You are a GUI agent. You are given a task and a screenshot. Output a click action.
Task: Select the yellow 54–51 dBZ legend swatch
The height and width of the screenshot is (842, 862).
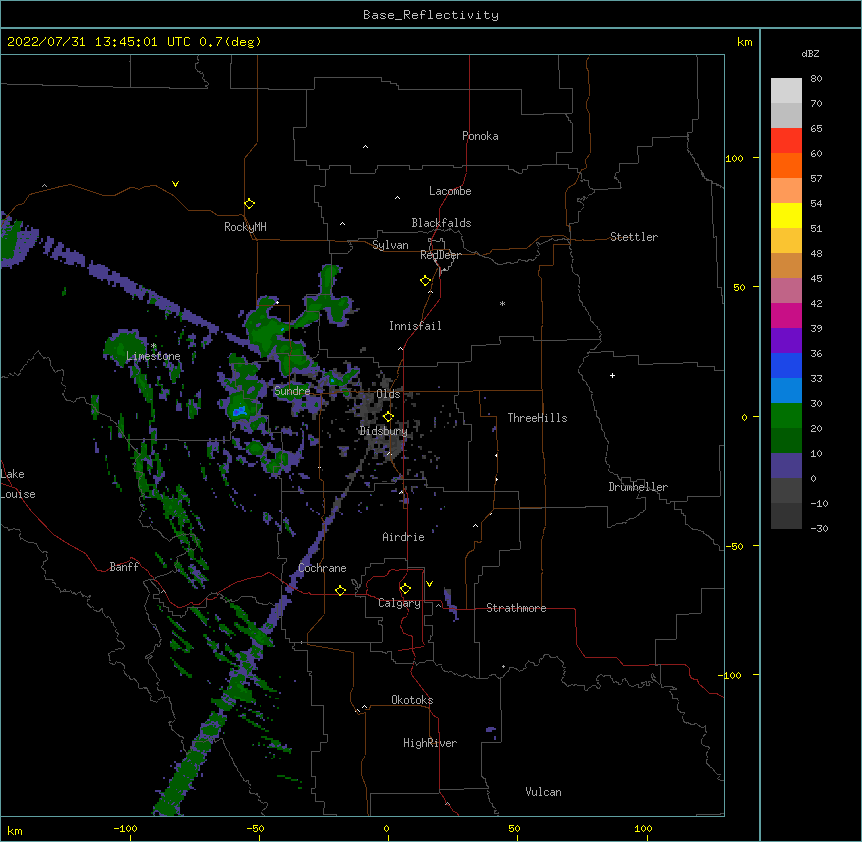(786, 215)
